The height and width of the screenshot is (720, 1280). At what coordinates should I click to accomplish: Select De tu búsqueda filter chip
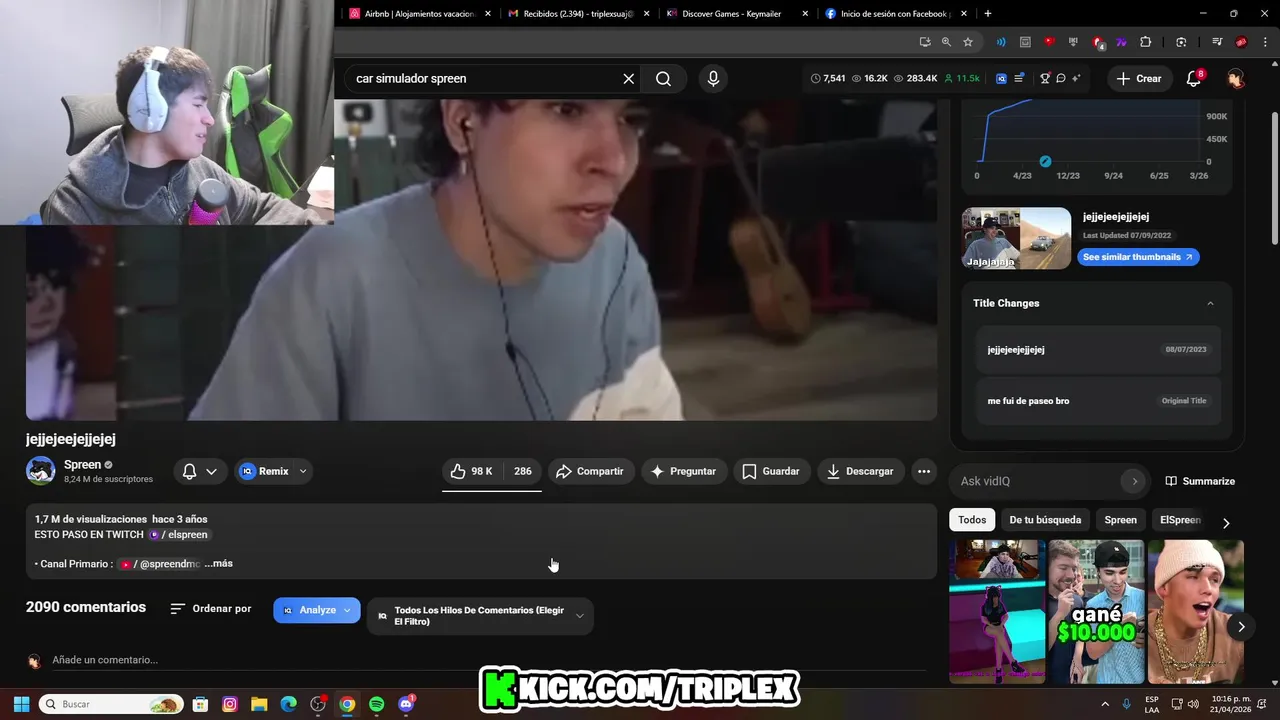click(1045, 520)
